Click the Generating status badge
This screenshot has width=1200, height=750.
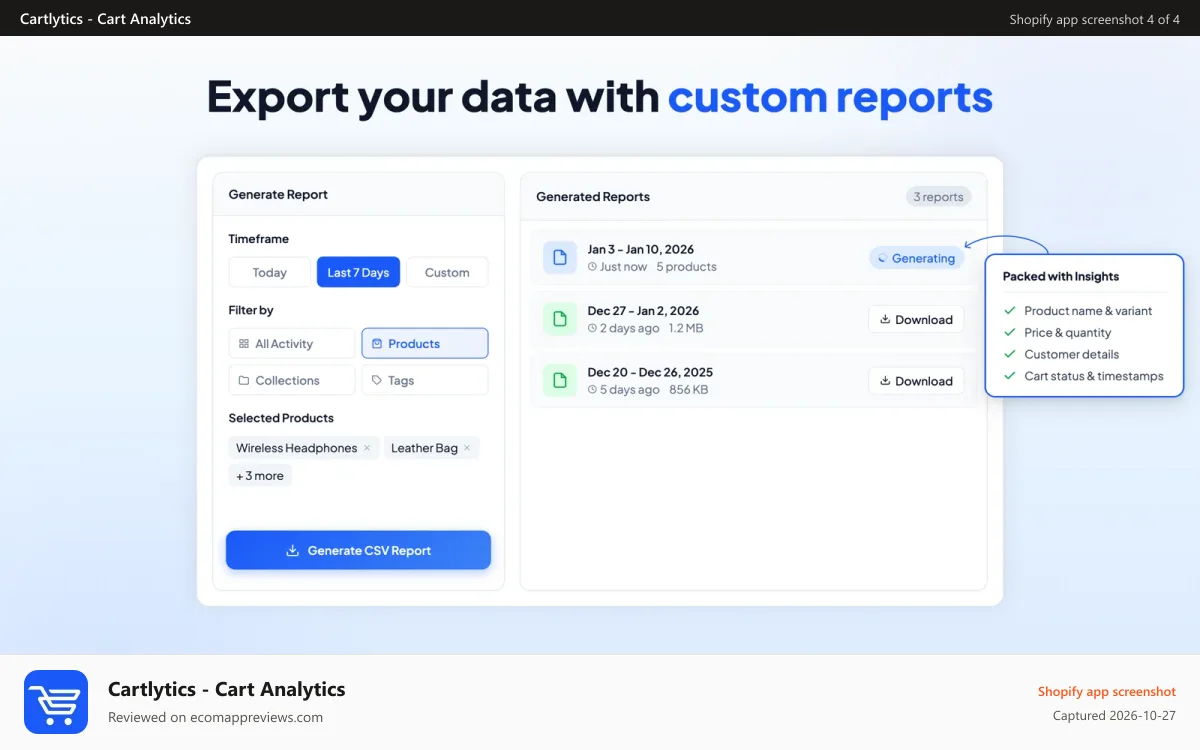click(916, 258)
